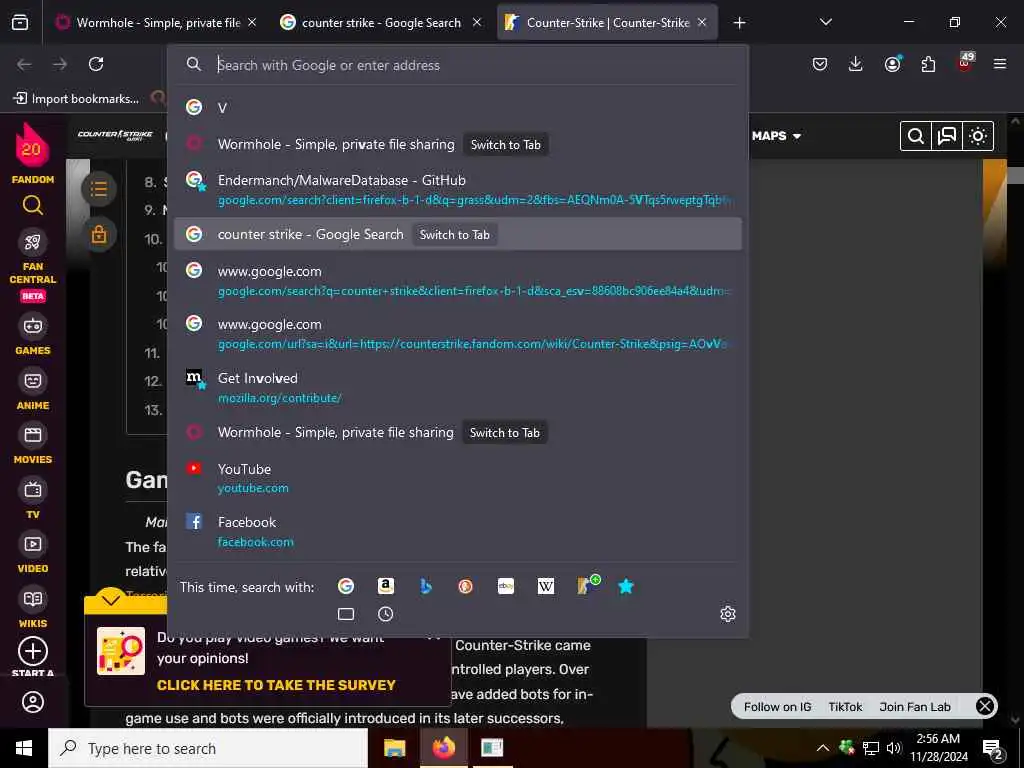Open the Wikis section in Fandom sidebar
This screenshot has width=1024, height=768.
[x=33, y=609]
